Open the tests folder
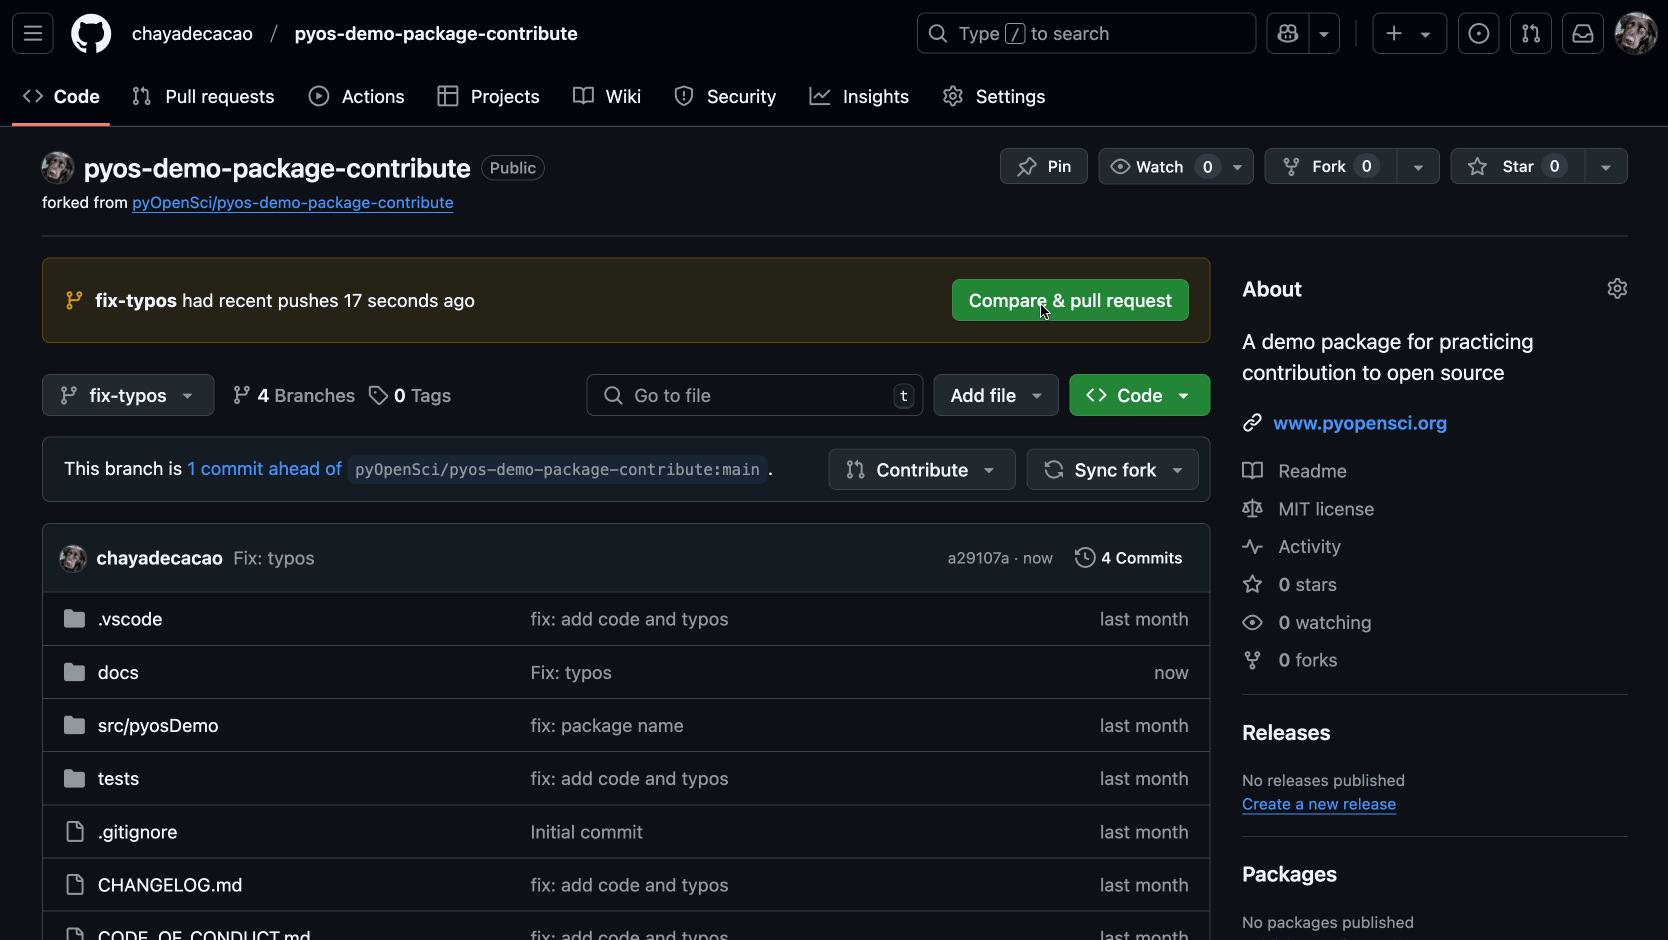This screenshot has height=940, width=1668. [118, 779]
